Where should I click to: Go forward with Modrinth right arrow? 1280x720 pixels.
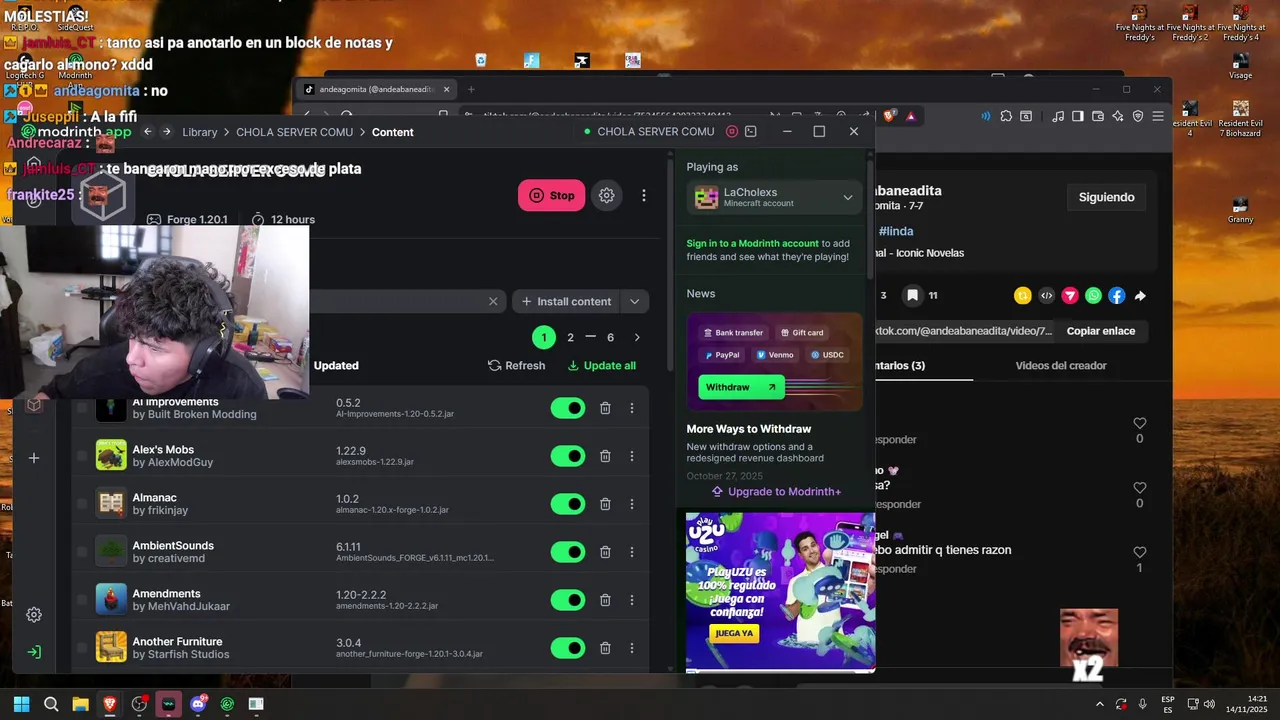click(167, 131)
